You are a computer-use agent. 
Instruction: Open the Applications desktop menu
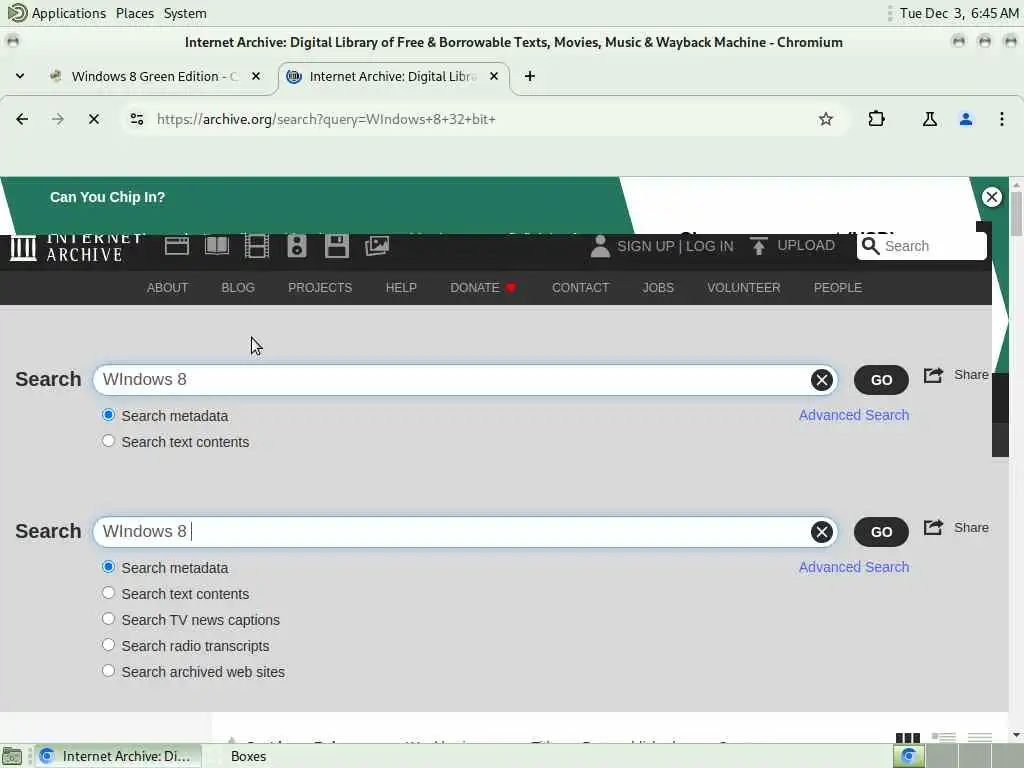coord(69,13)
